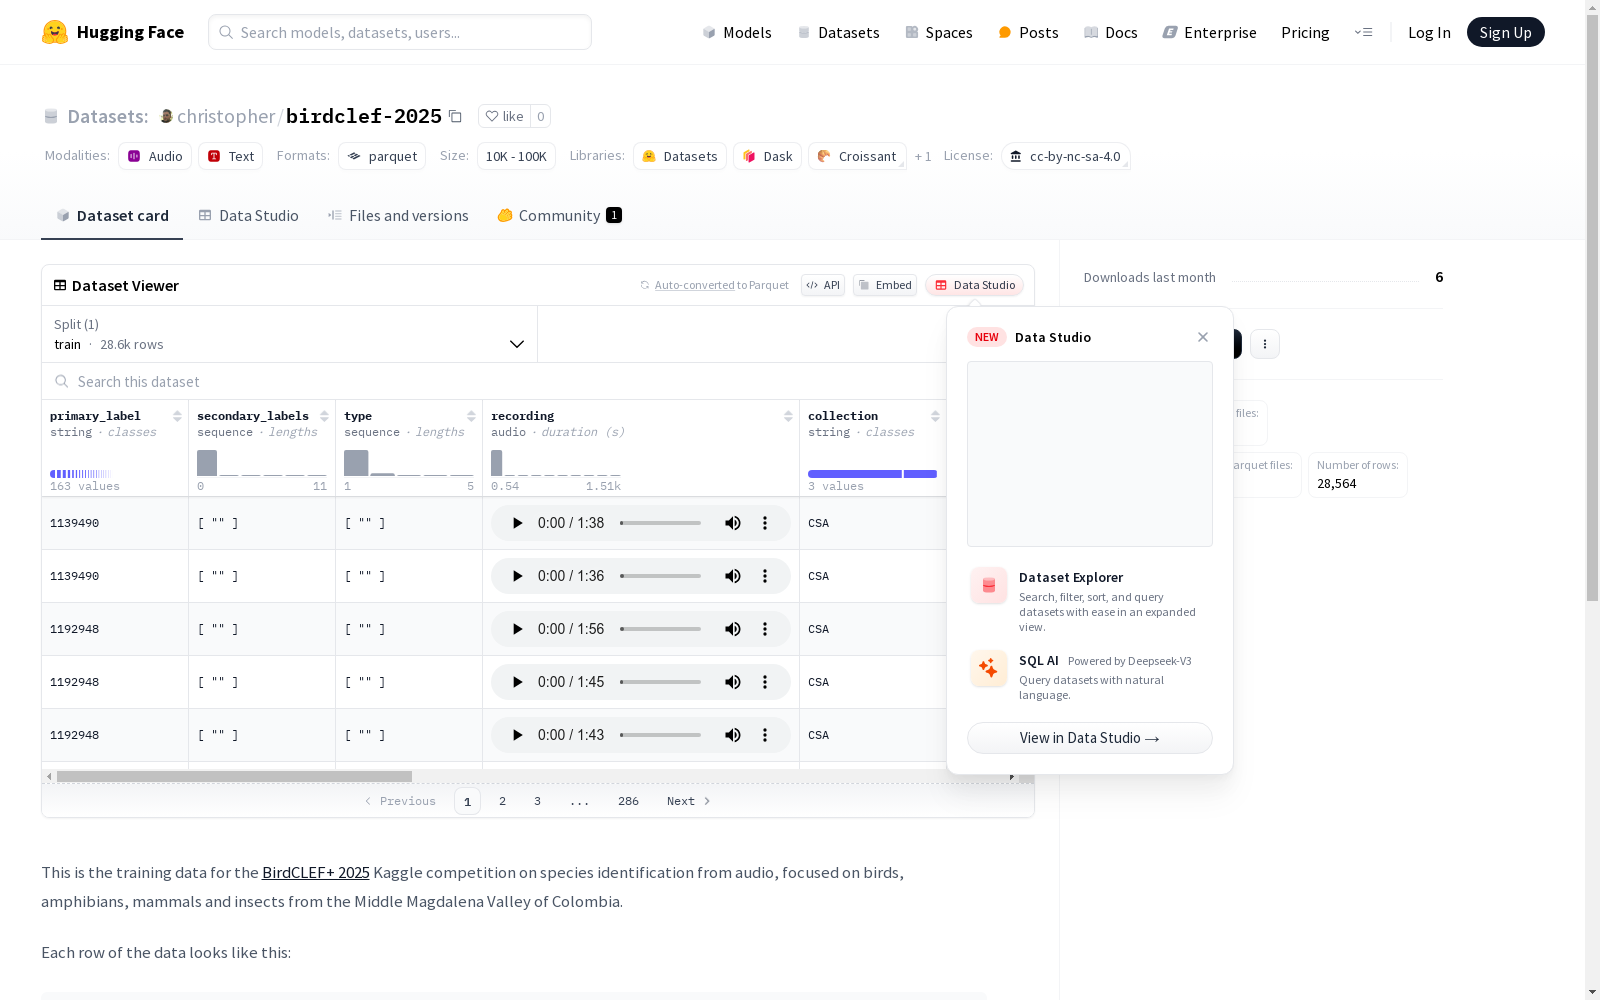This screenshot has height=1000, width=1600.
Task: Go to page 286 of dataset
Action: [x=628, y=801]
